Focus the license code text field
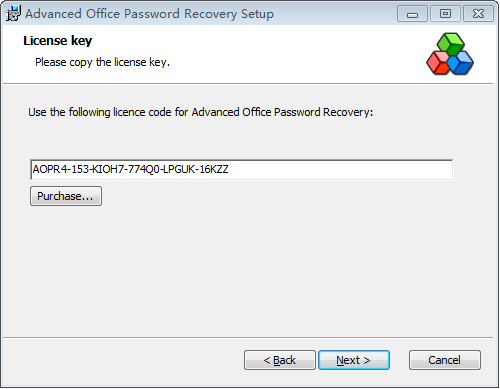The height and width of the screenshot is (389, 500). click(x=242, y=170)
